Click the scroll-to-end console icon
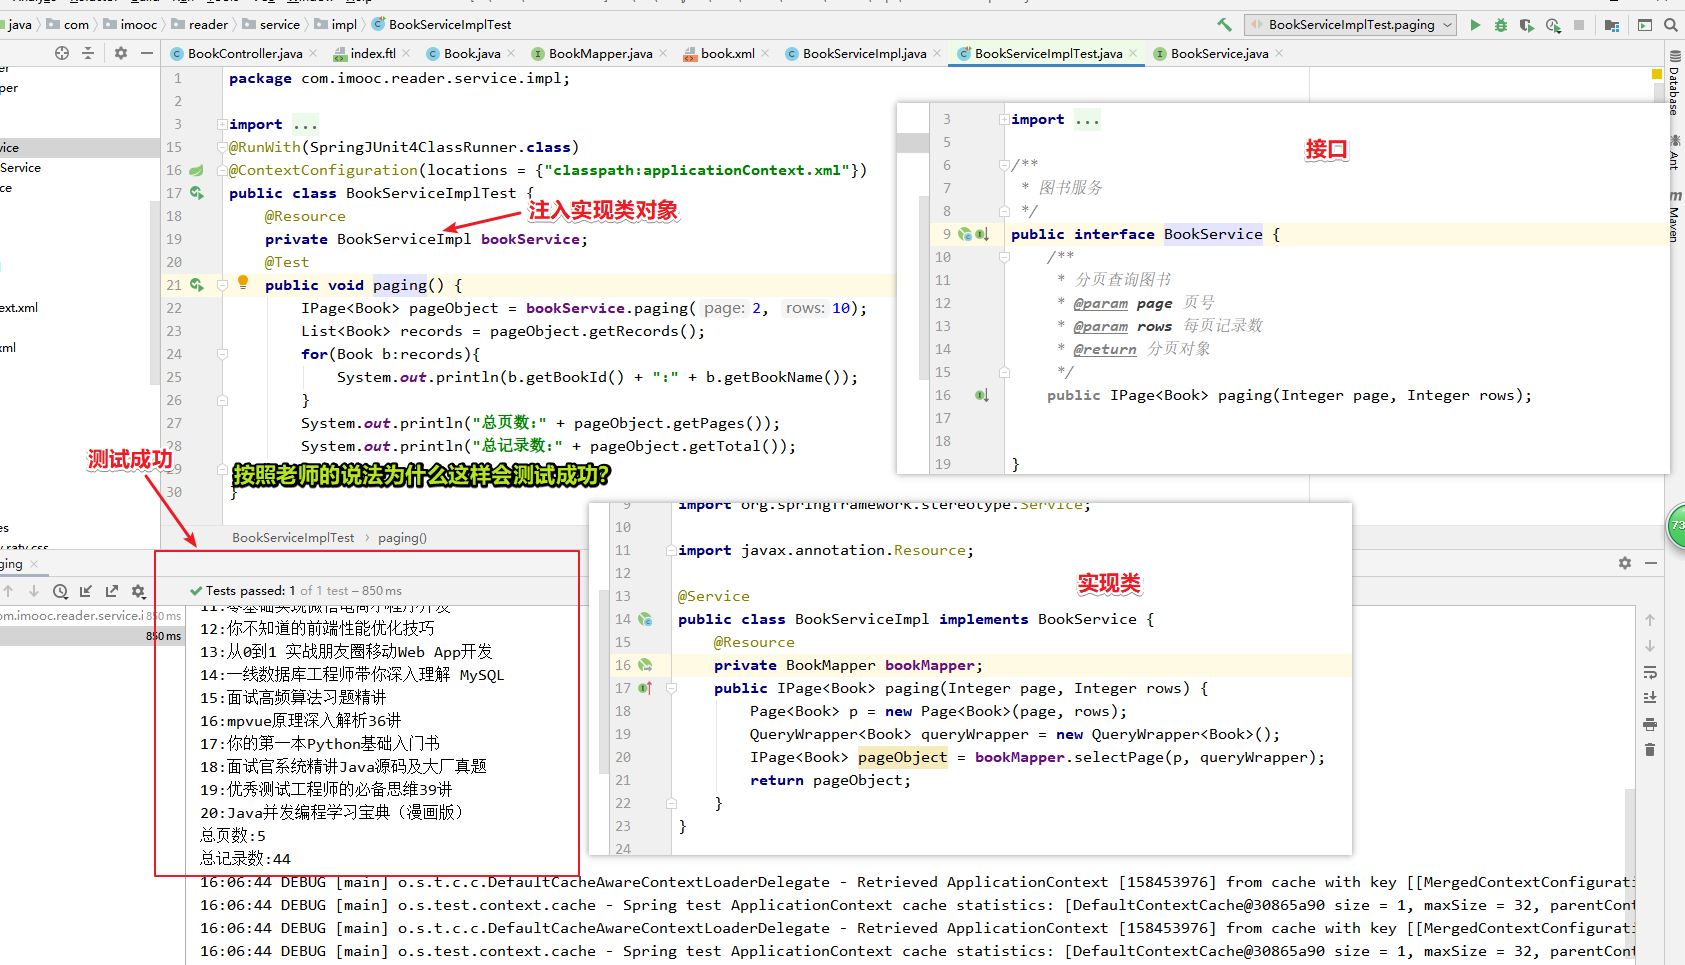1685x965 pixels. [x=1650, y=698]
